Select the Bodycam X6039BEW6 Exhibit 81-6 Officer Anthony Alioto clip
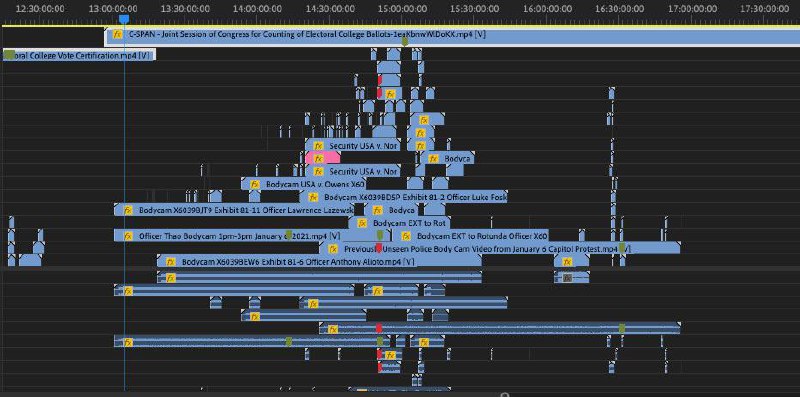The image size is (800, 397). pyautogui.click(x=319, y=262)
